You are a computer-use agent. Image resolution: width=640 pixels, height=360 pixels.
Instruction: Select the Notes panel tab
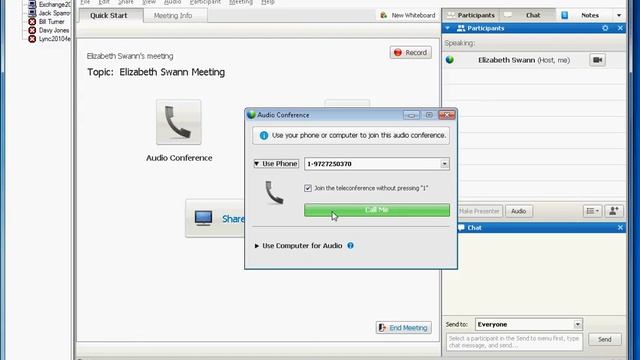coord(584,15)
